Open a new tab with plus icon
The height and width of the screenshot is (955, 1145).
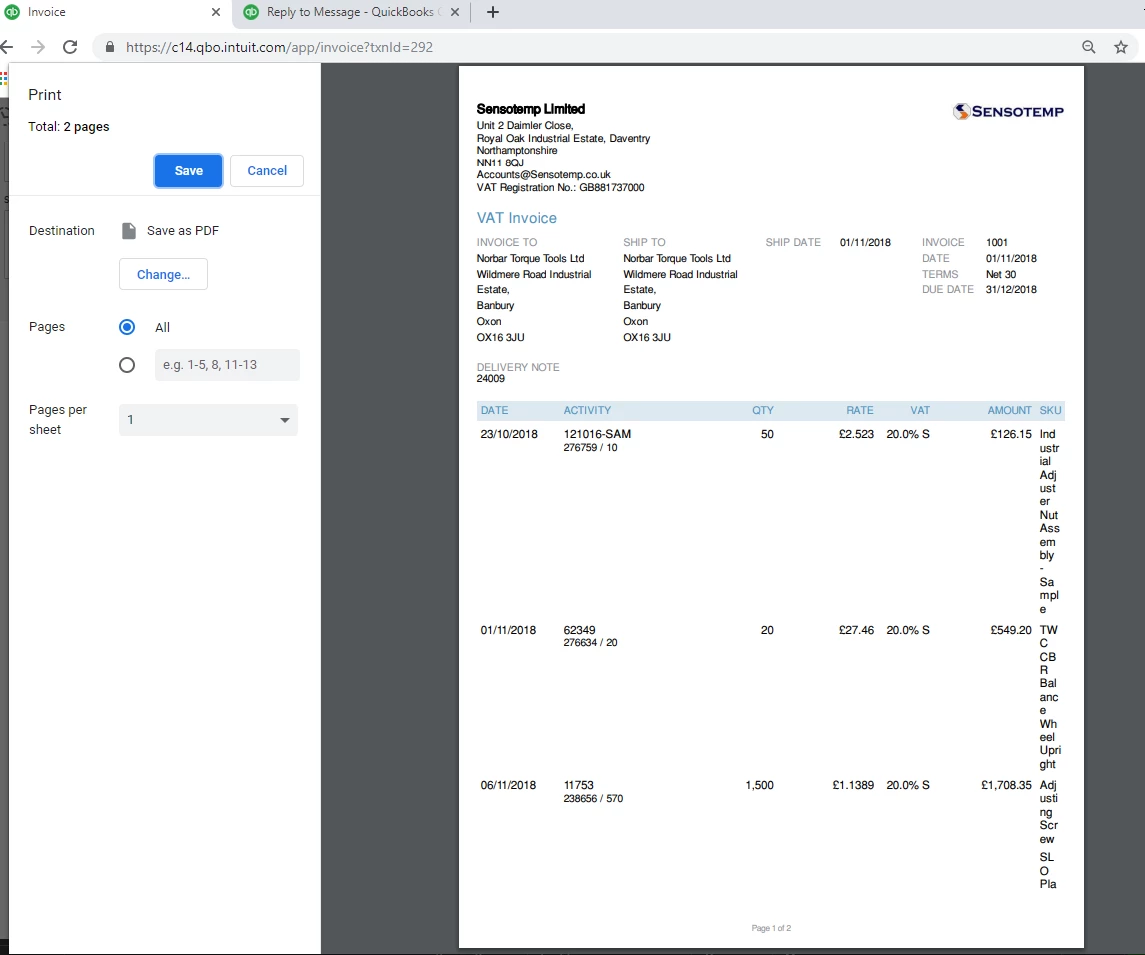[493, 12]
